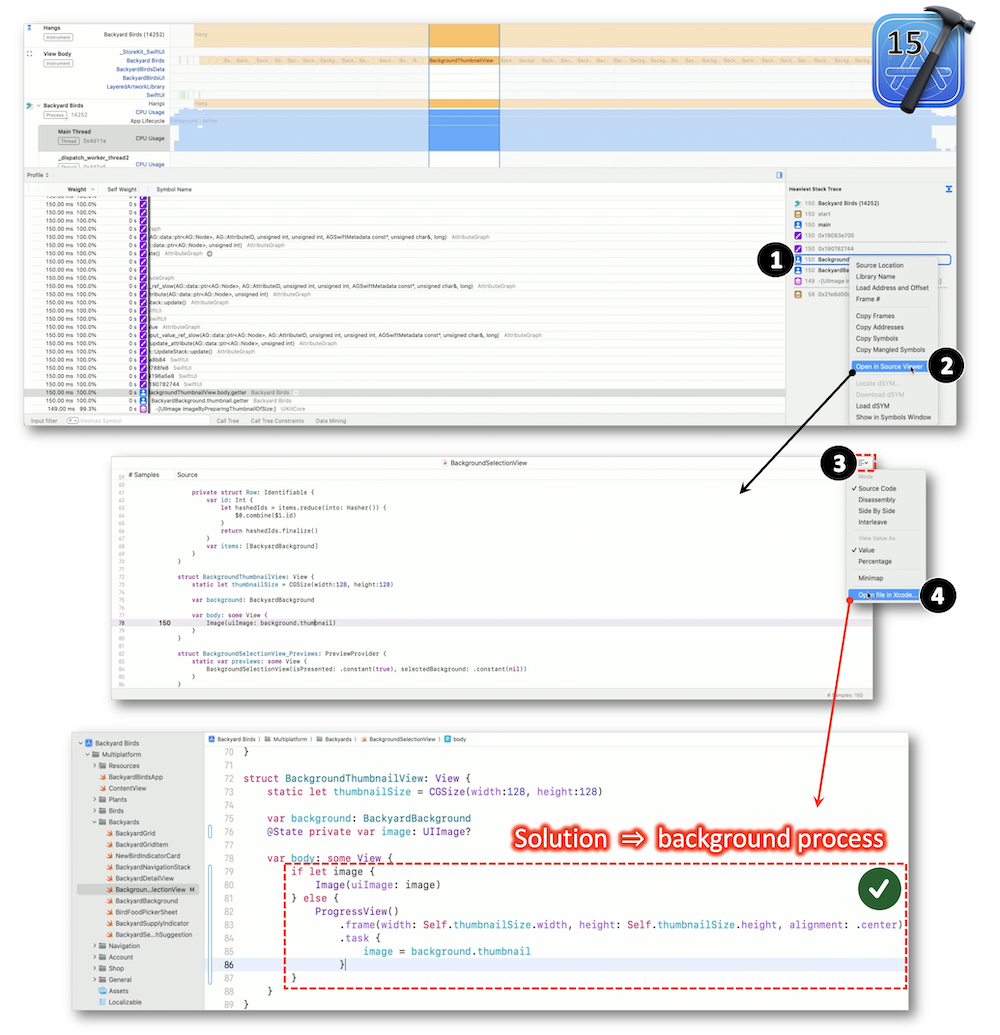Click the Swift icon next to BackyardGrid

pos(110,833)
